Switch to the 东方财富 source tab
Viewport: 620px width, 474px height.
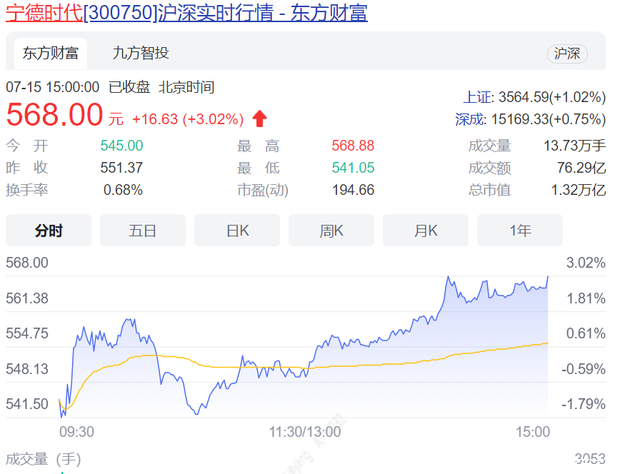(51, 53)
